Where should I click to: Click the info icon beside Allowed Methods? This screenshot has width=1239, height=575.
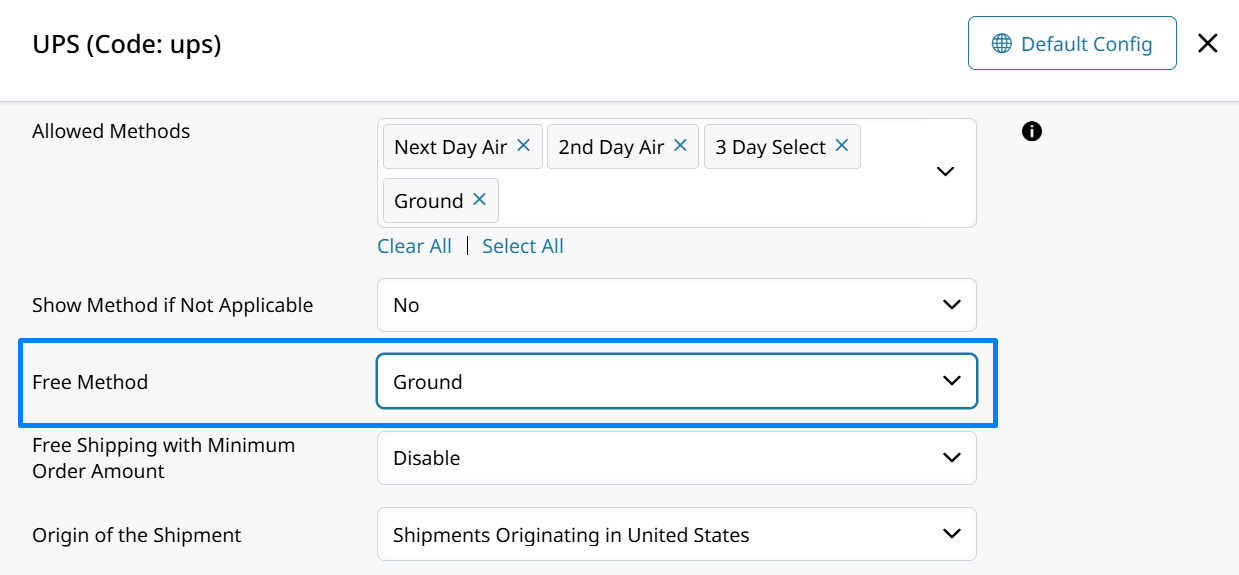1032,131
